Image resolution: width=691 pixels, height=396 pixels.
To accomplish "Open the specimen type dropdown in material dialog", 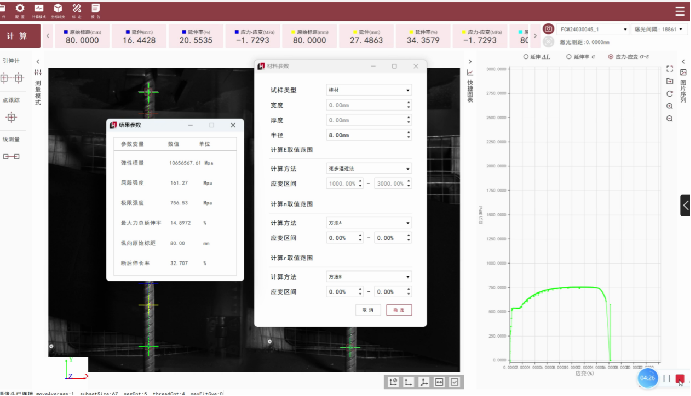I will 369,90.
